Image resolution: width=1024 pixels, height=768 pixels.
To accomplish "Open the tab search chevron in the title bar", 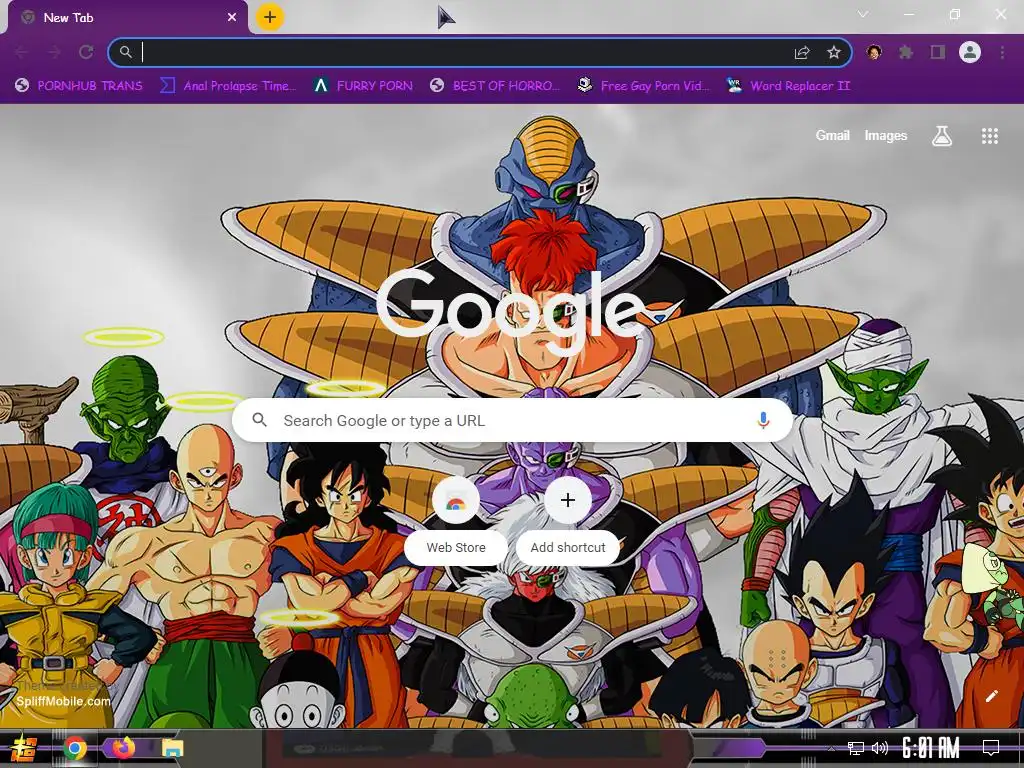I will coord(863,14).
